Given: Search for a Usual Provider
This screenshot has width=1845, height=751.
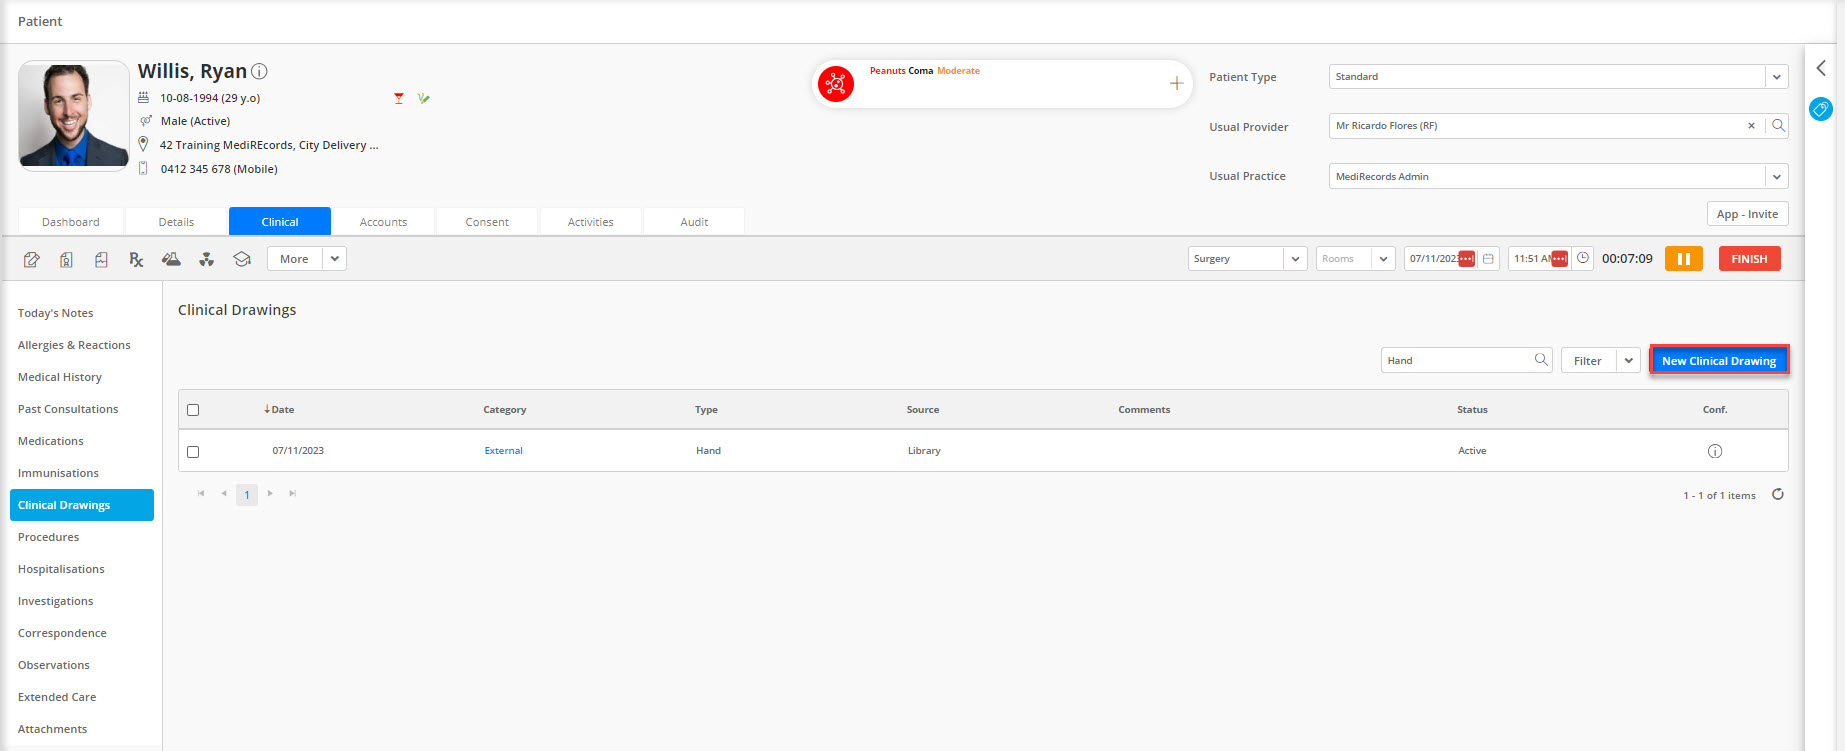Looking at the screenshot, I should (x=1778, y=126).
